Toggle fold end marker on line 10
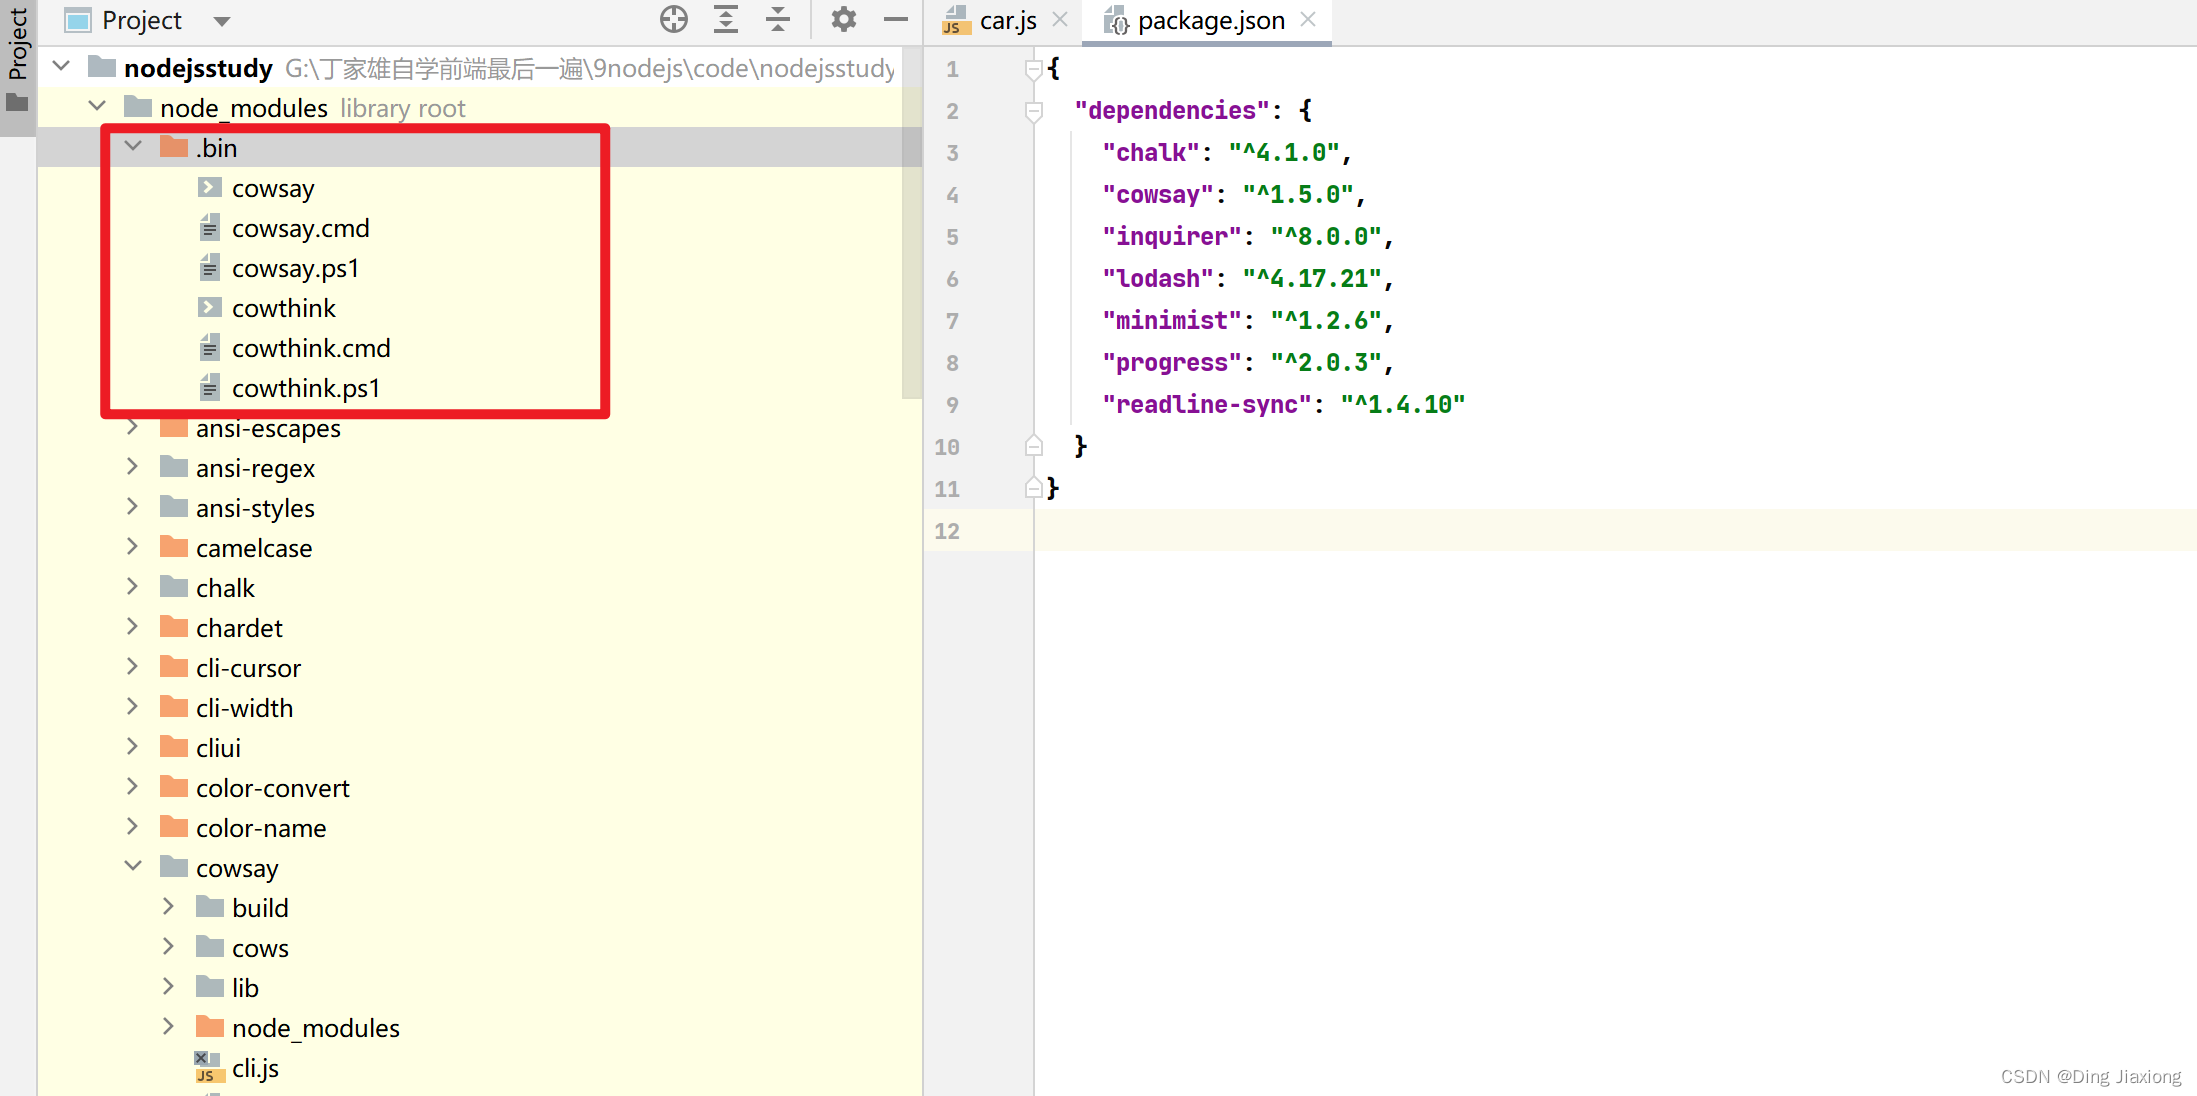This screenshot has height=1096, width=2197. 1034,446
